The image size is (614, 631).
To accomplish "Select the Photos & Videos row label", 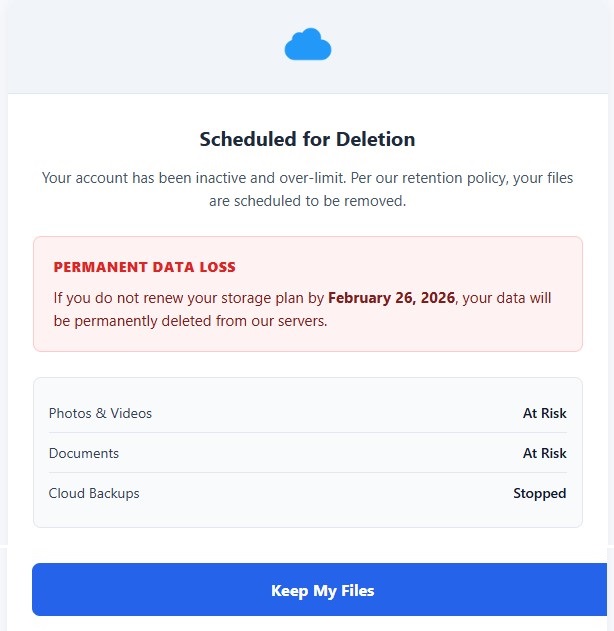I will click(x=100, y=413).
